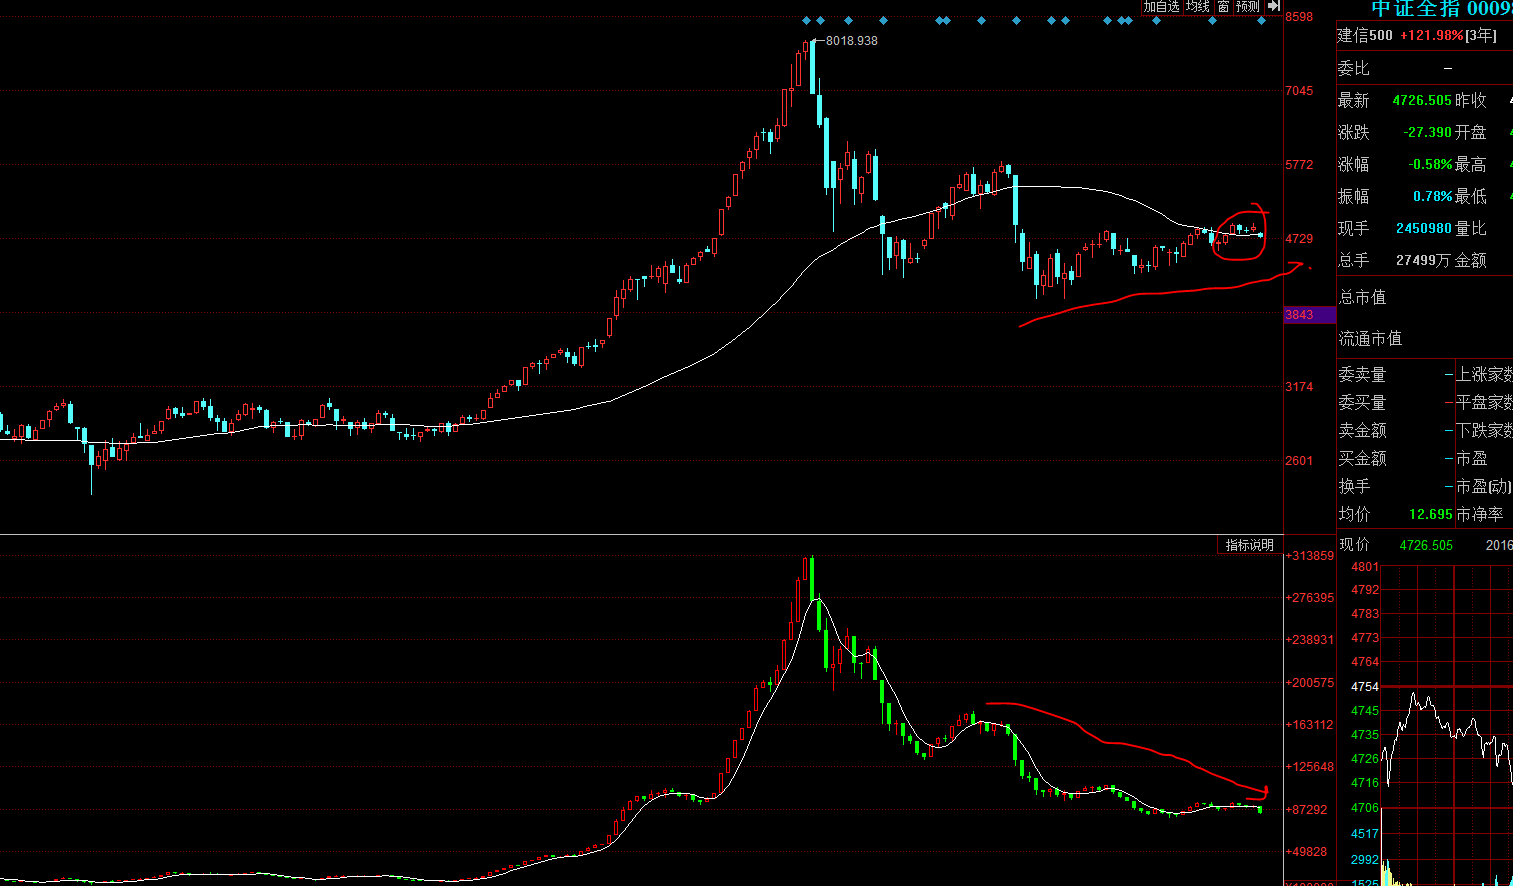
Task: Click the 4706 intraday axis label
Action: click(1365, 808)
